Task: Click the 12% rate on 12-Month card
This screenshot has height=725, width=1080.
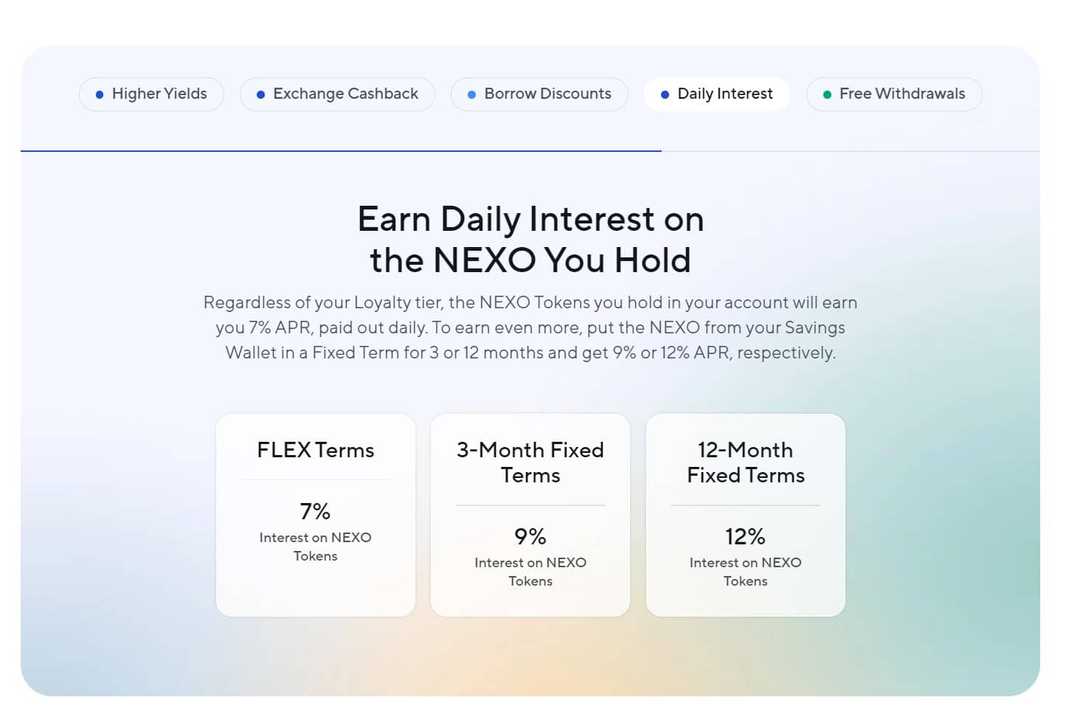Action: [x=745, y=536]
